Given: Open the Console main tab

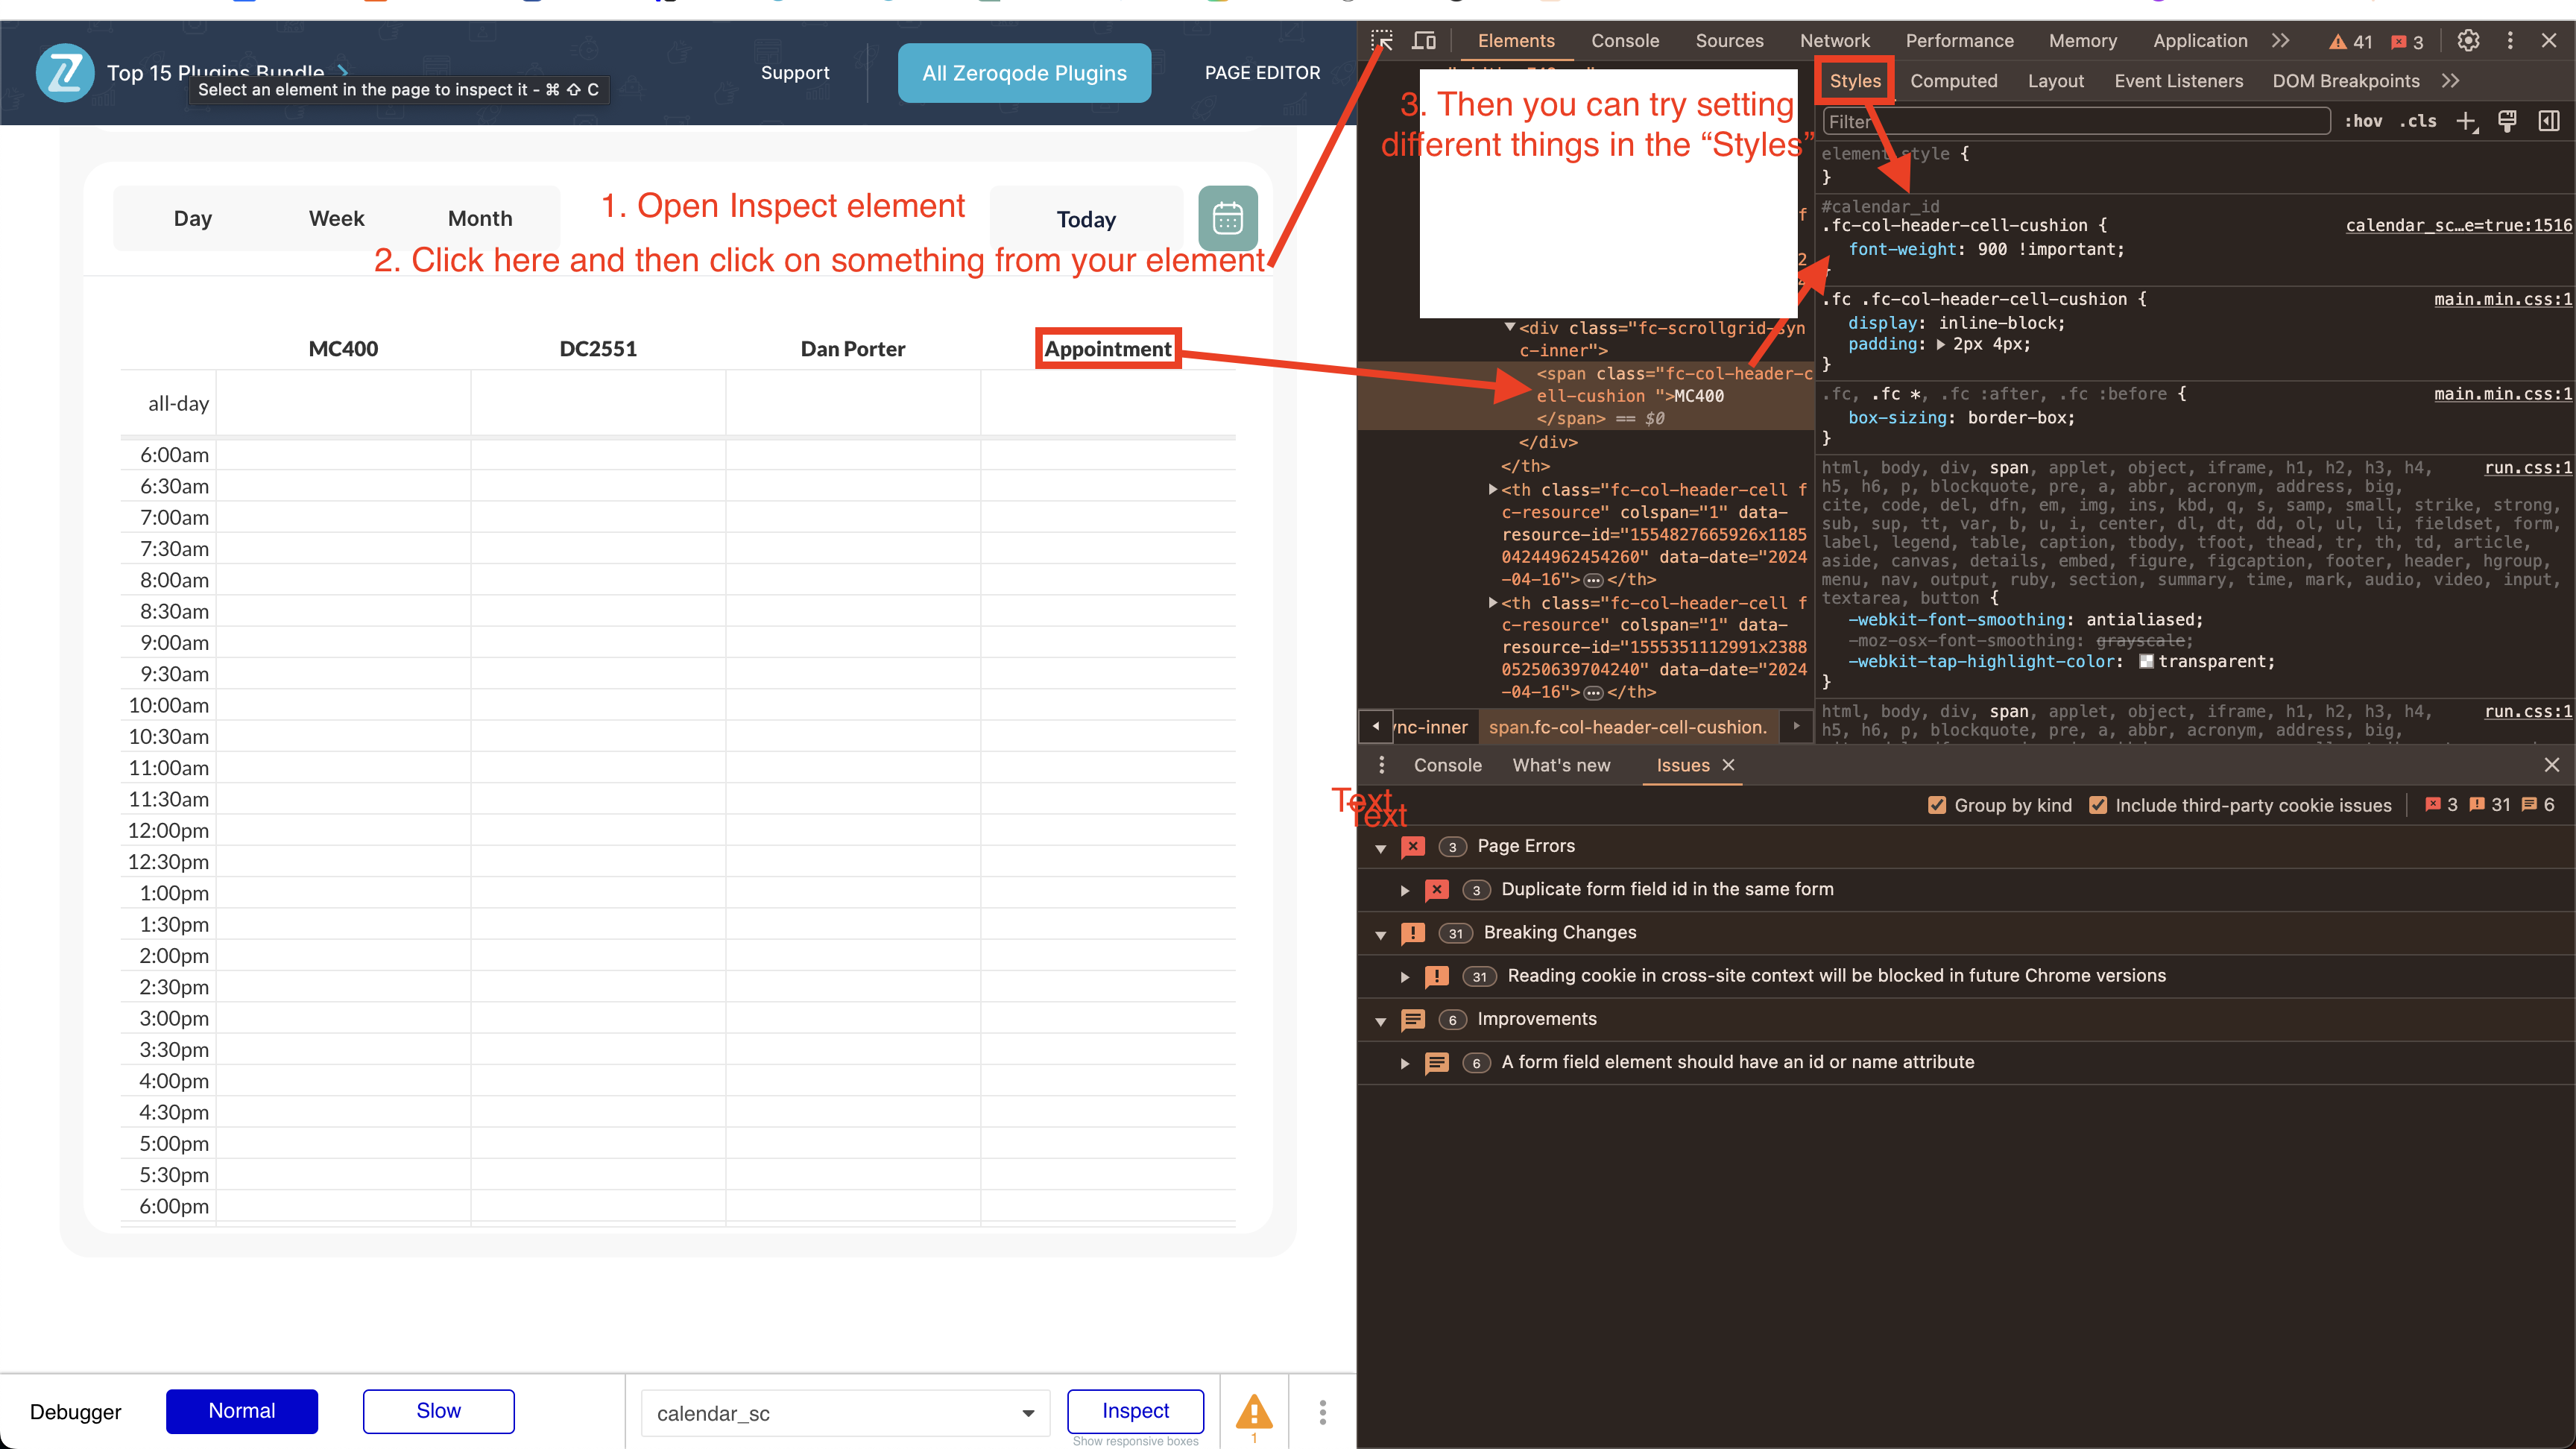Looking at the screenshot, I should click(x=1625, y=41).
